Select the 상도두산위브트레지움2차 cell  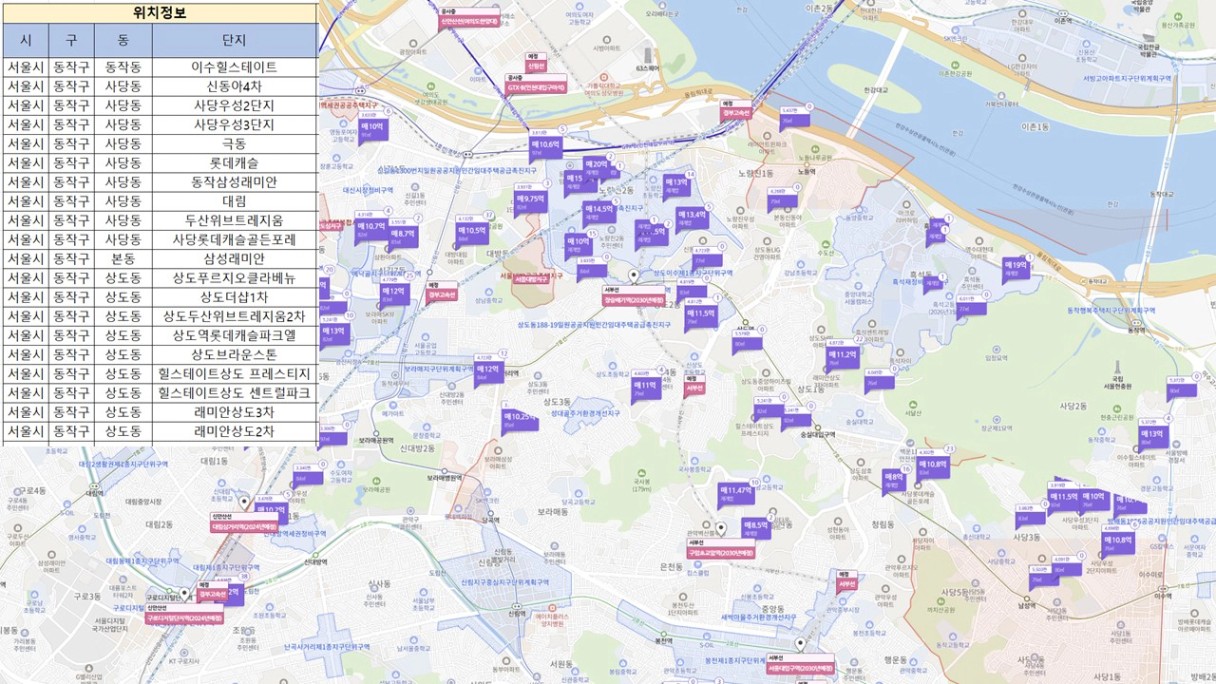(234, 316)
